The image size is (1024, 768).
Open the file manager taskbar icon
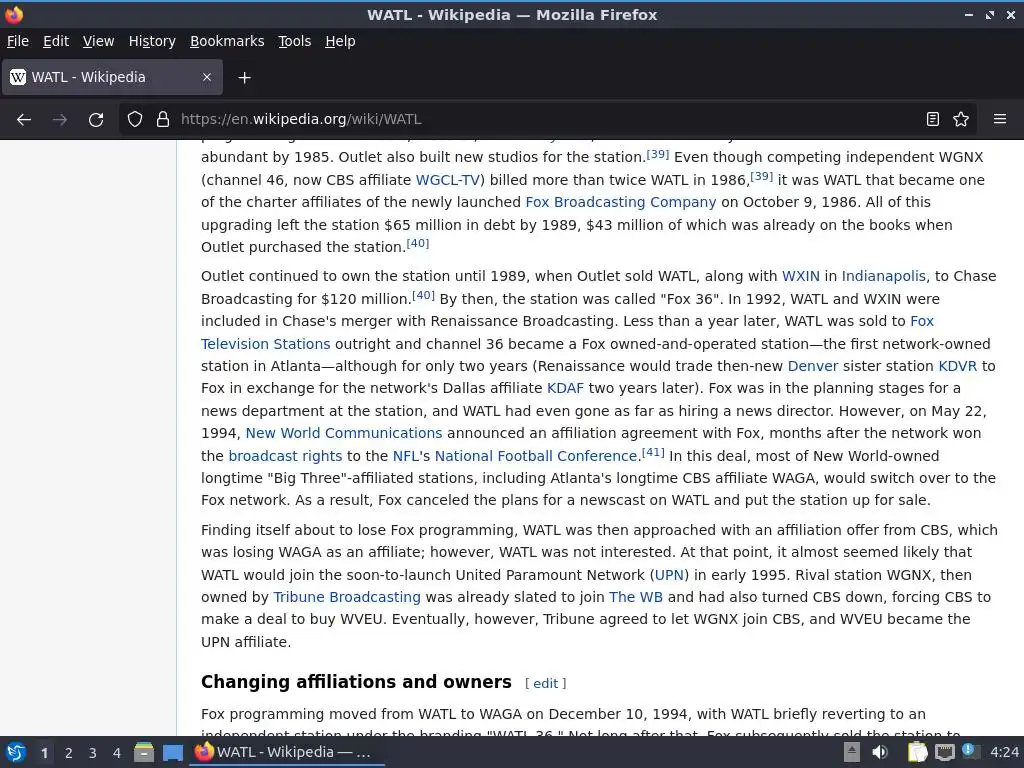(144, 752)
